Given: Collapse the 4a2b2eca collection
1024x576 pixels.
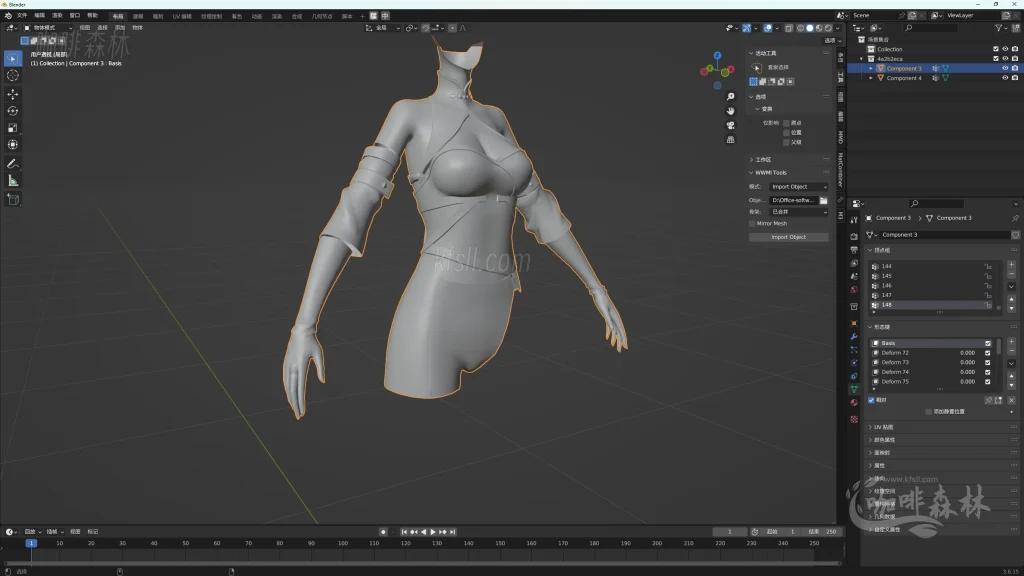Looking at the screenshot, I should tap(861, 59).
